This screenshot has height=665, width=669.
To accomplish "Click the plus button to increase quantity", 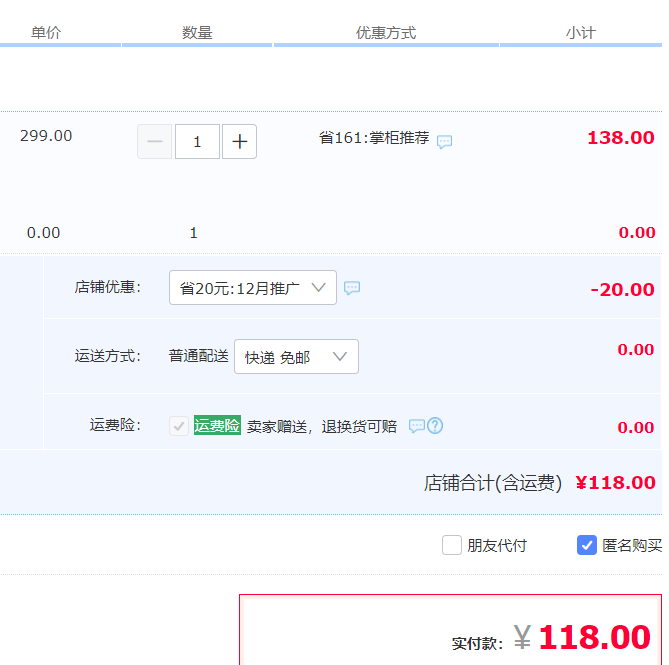I will click(240, 142).
